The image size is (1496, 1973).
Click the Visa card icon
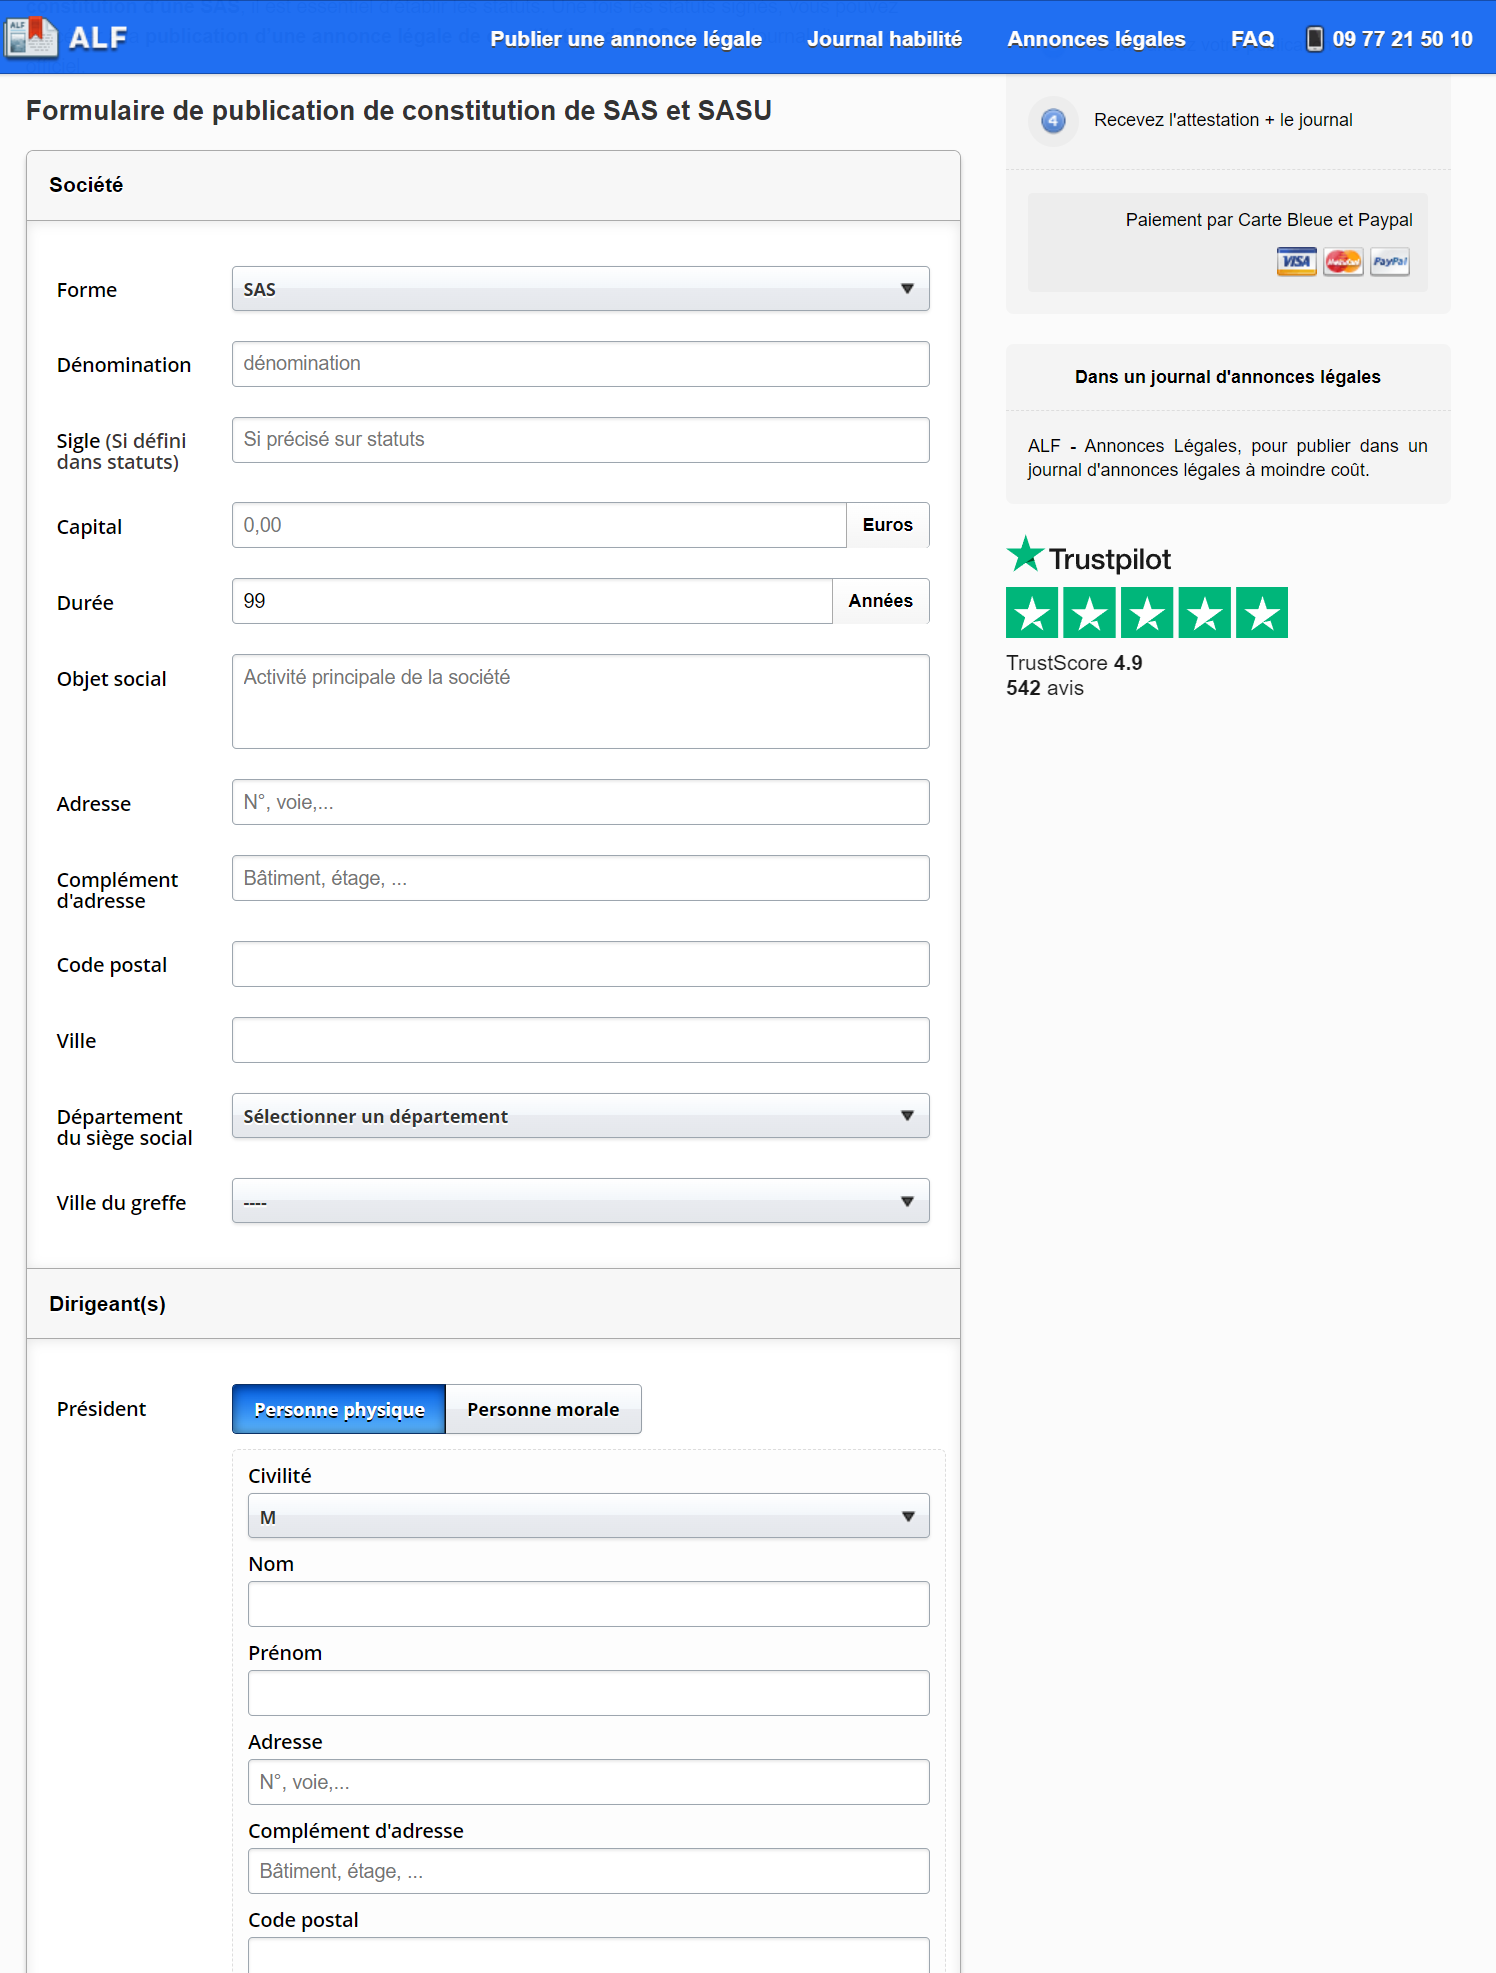[x=1296, y=262]
